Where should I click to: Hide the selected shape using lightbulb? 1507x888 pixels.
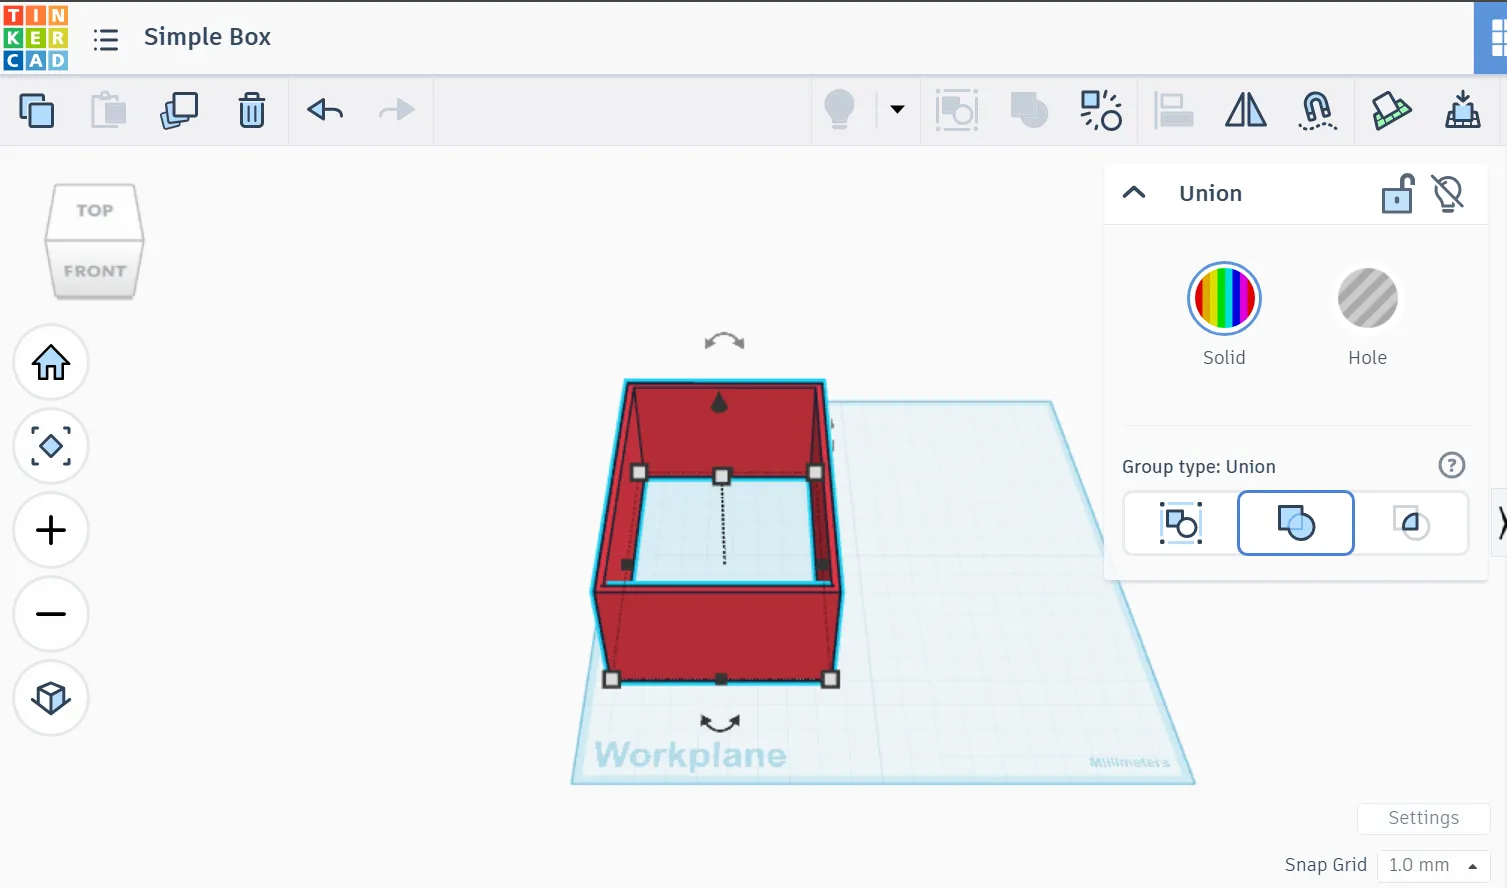tap(1448, 194)
